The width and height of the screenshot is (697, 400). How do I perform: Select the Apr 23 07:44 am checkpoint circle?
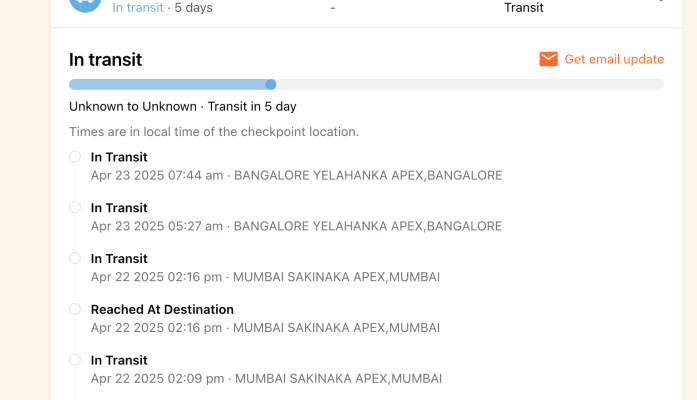[75, 156]
